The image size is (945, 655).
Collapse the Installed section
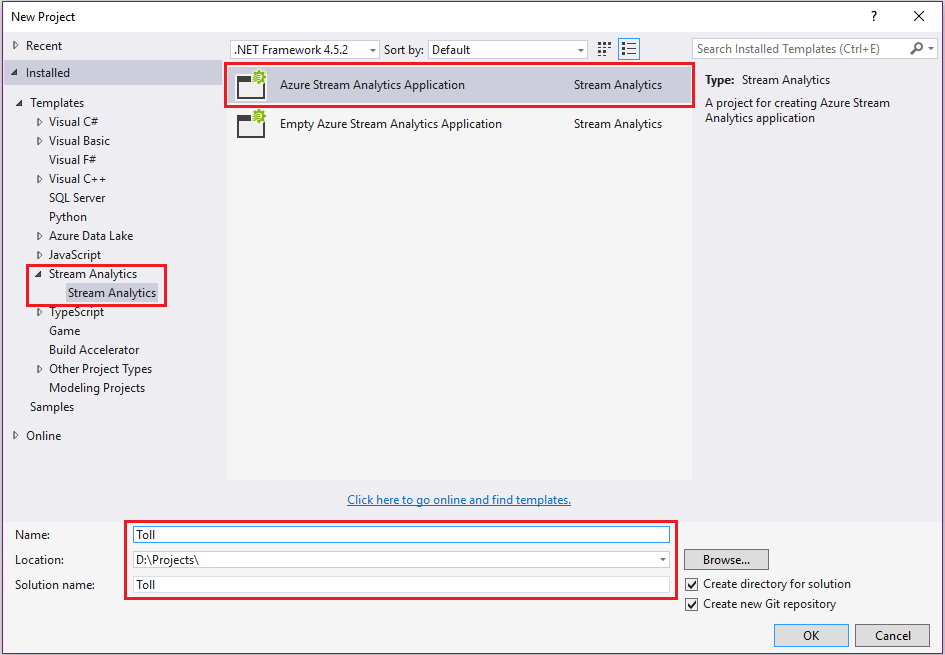15,73
